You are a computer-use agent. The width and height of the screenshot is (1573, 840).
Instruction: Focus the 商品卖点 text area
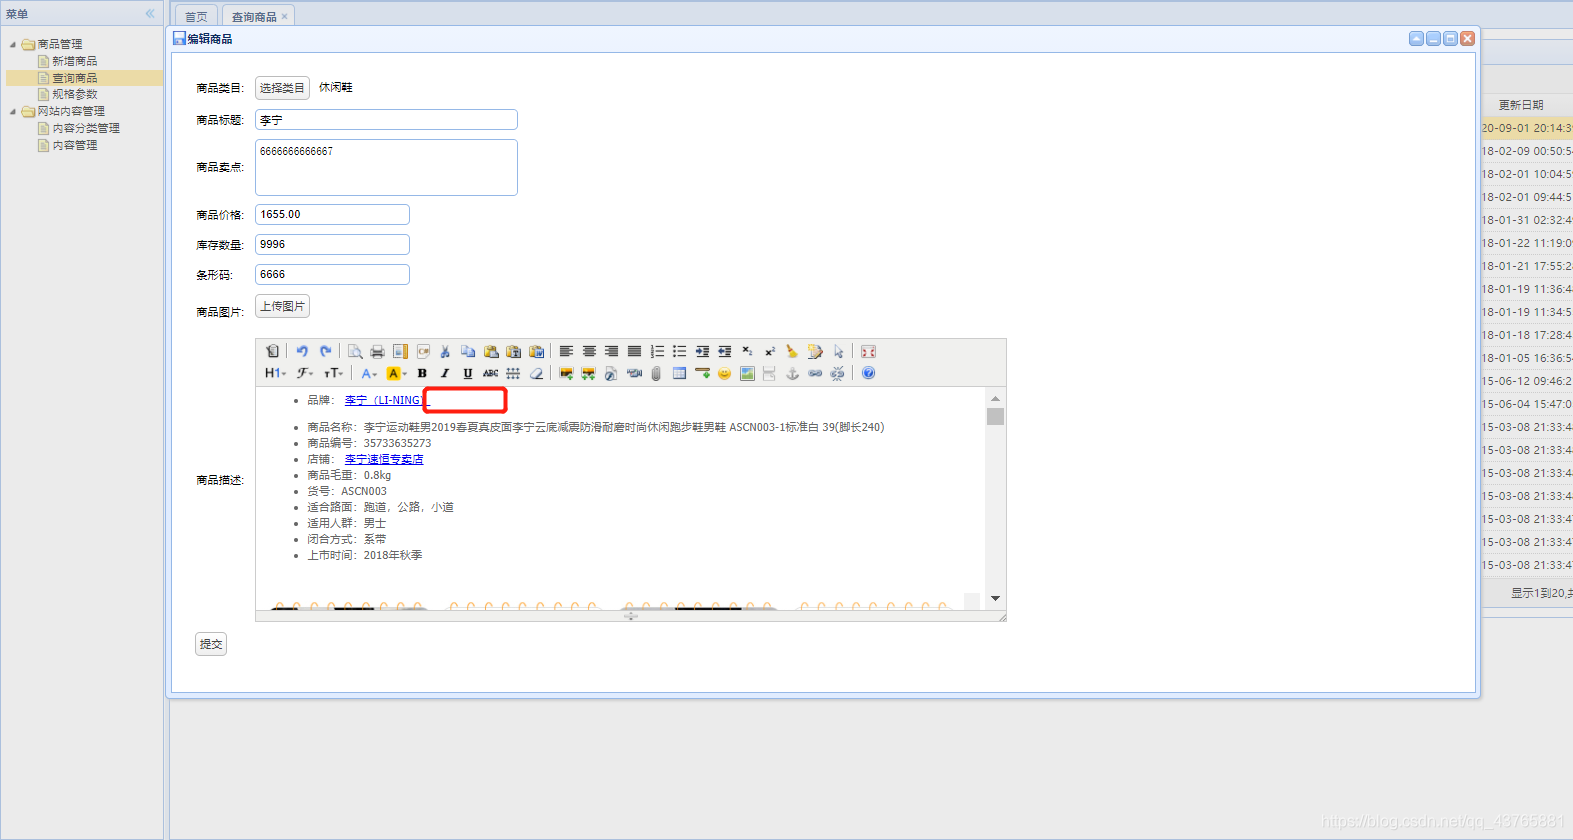[386, 167]
